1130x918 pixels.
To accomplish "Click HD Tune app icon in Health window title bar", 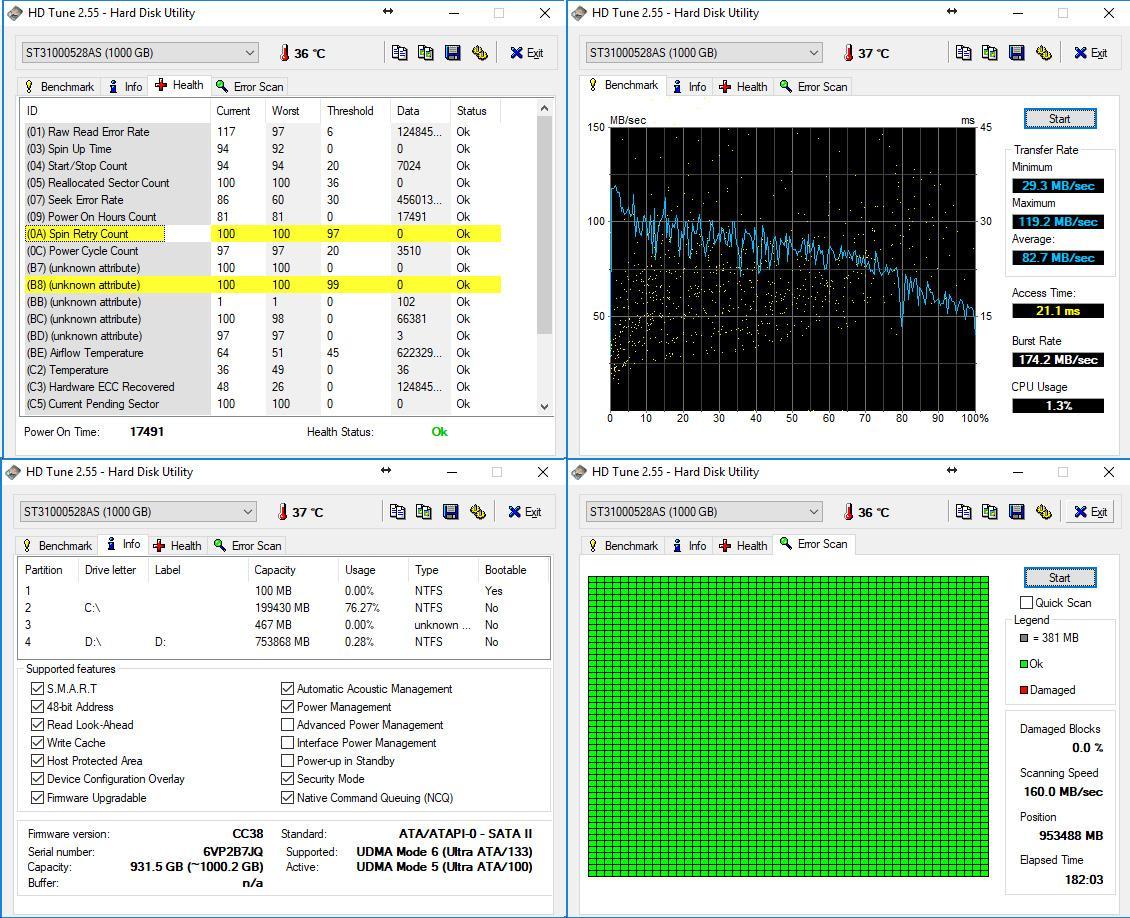I will (15, 13).
